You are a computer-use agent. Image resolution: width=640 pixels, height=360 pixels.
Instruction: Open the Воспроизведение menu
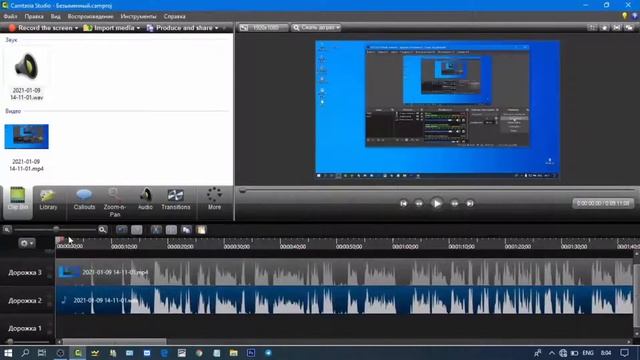coord(91,16)
